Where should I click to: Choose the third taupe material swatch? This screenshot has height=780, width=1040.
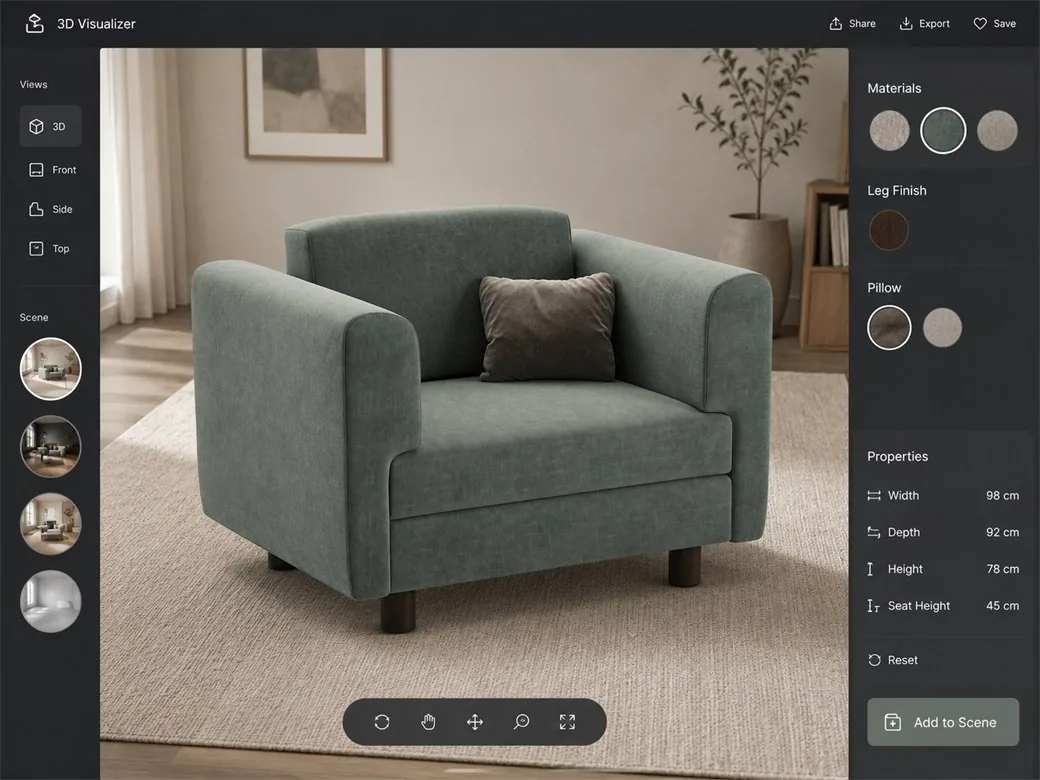tap(997, 131)
